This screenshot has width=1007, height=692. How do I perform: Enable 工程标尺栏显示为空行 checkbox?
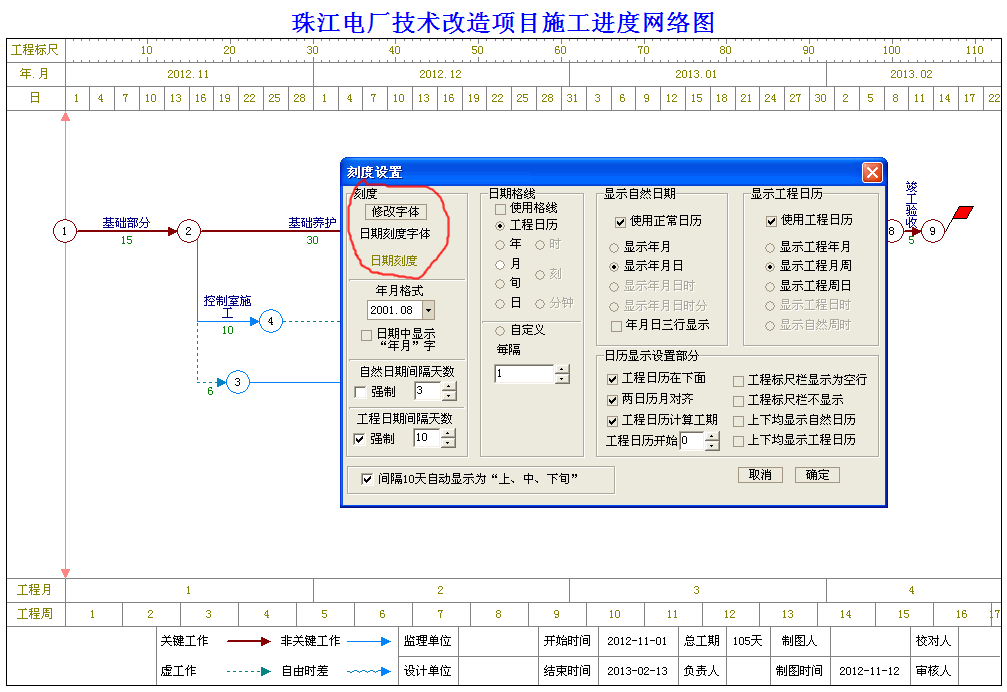[x=739, y=381]
